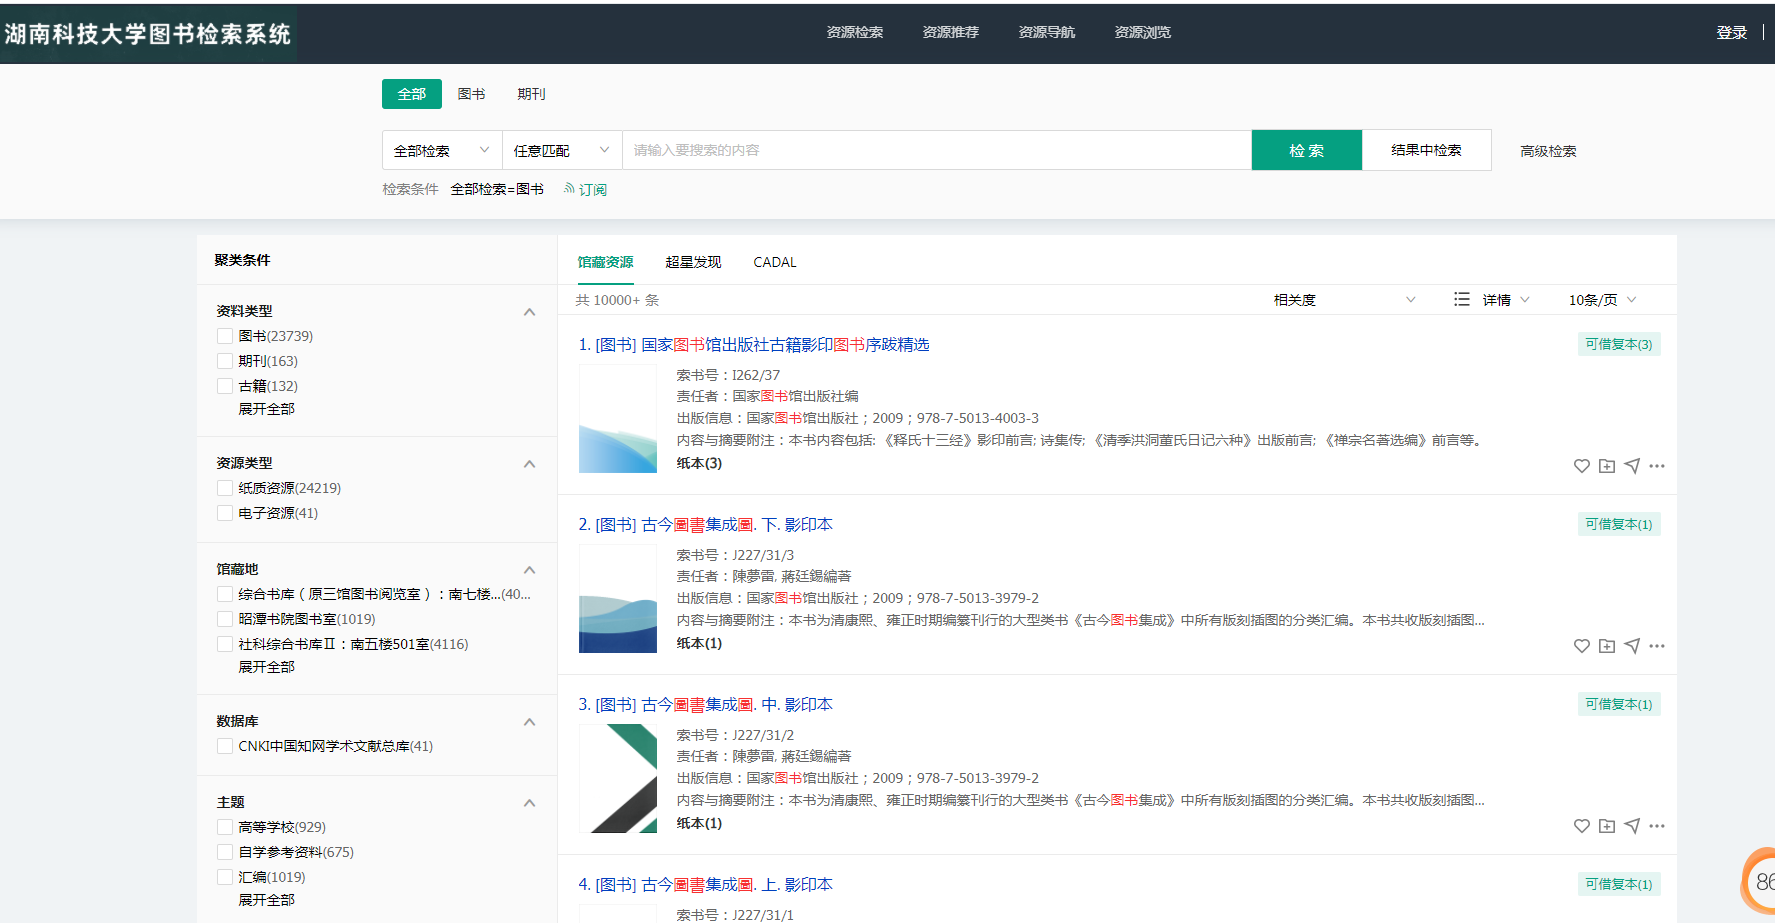The image size is (1775, 923).
Task: Switch to the 超星发现 tab
Action: pos(693,262)
